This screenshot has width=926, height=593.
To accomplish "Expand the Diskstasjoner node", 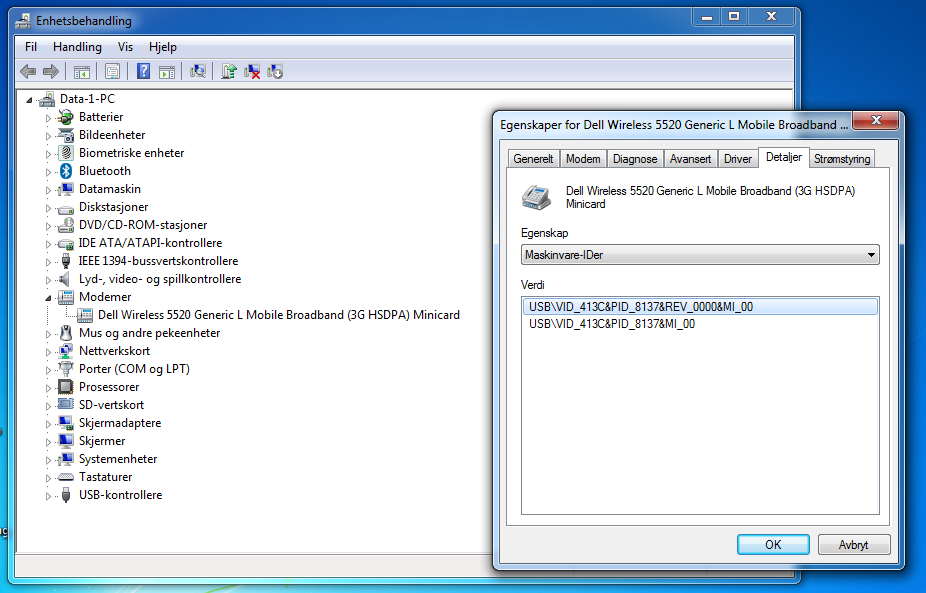I will tap(48, 208).
